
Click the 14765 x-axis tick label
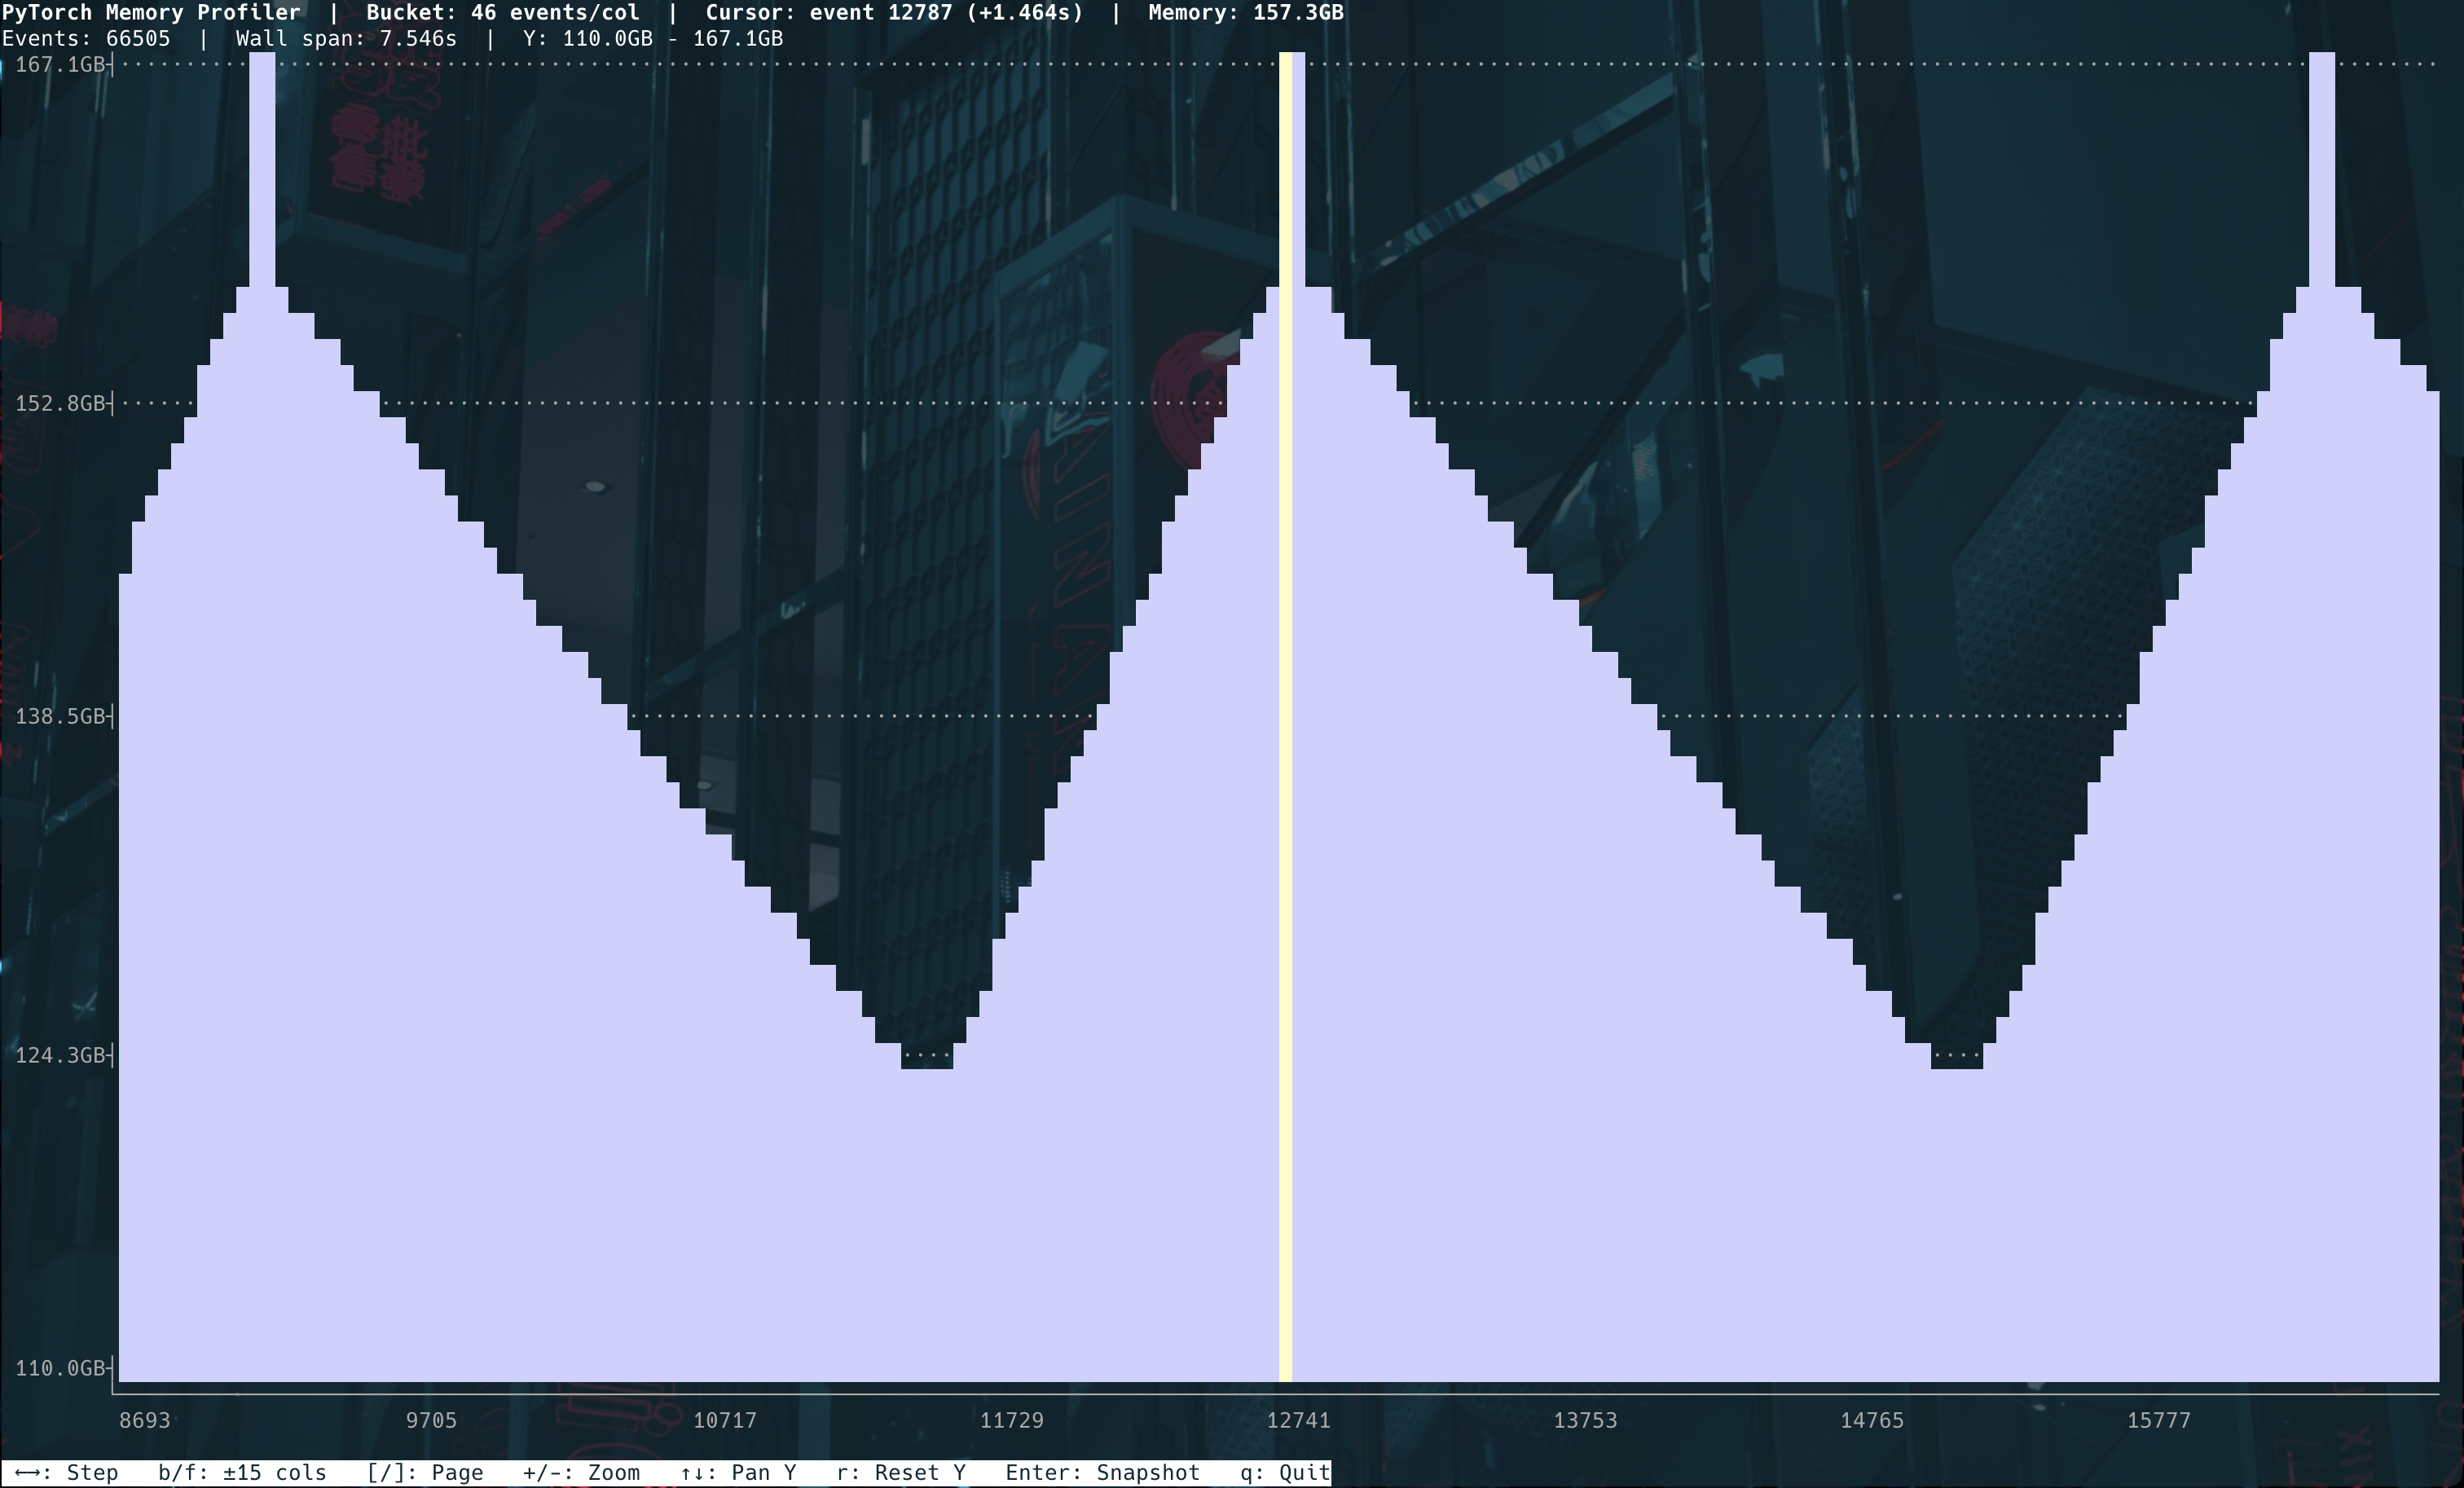tap(1872, 1420)
